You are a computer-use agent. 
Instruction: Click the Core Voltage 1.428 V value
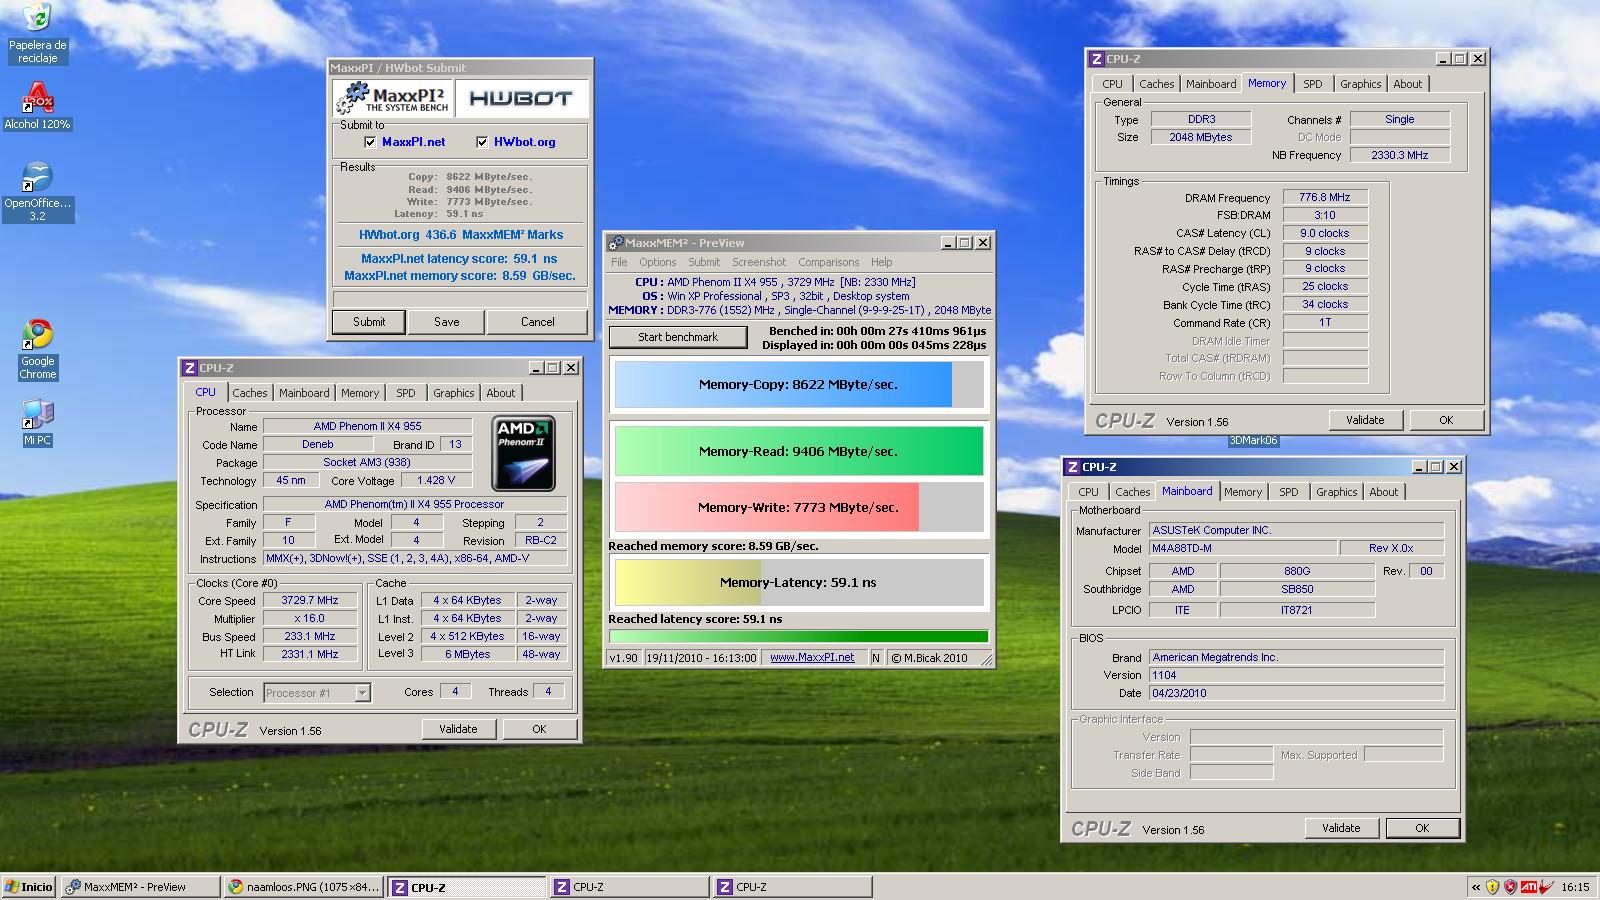pos(436,481)
